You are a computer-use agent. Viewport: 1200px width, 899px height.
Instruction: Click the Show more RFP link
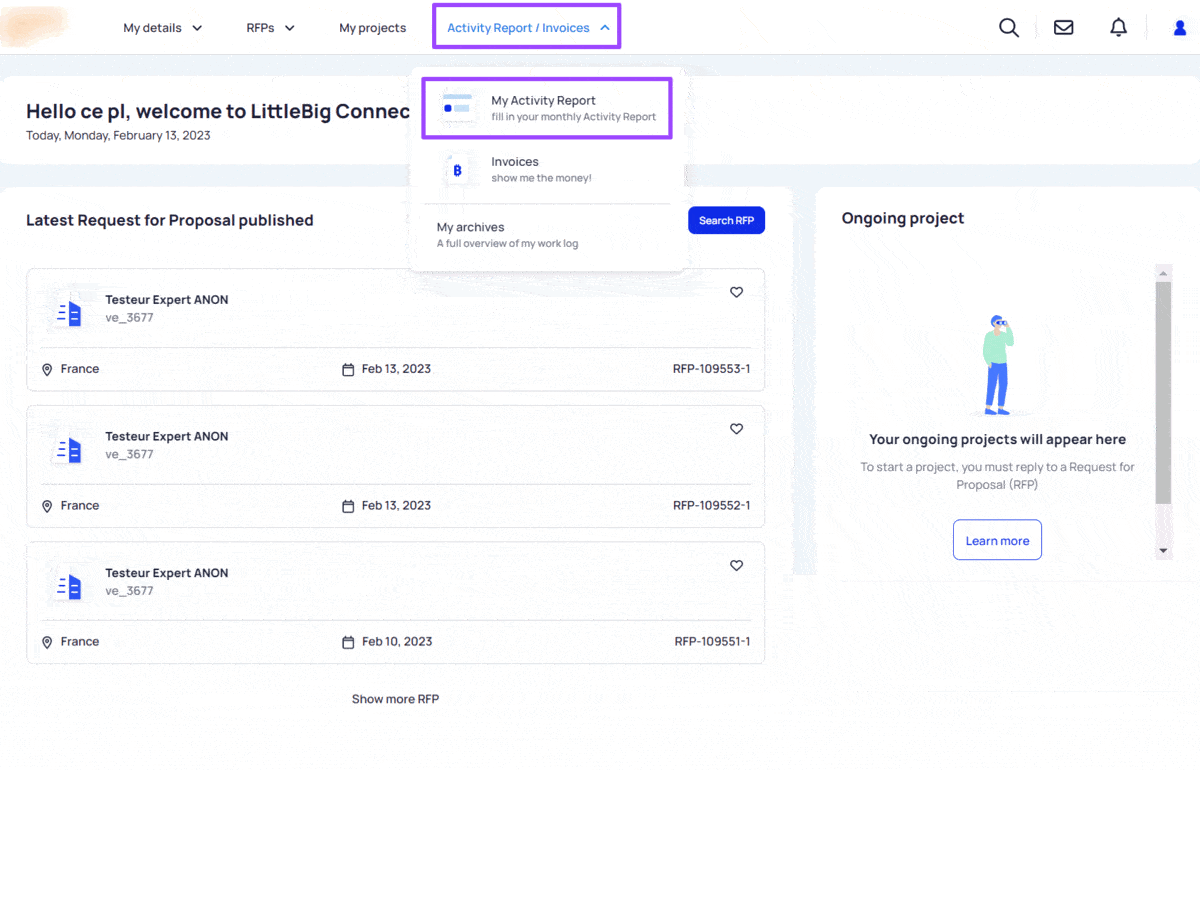tap(395, 699)
